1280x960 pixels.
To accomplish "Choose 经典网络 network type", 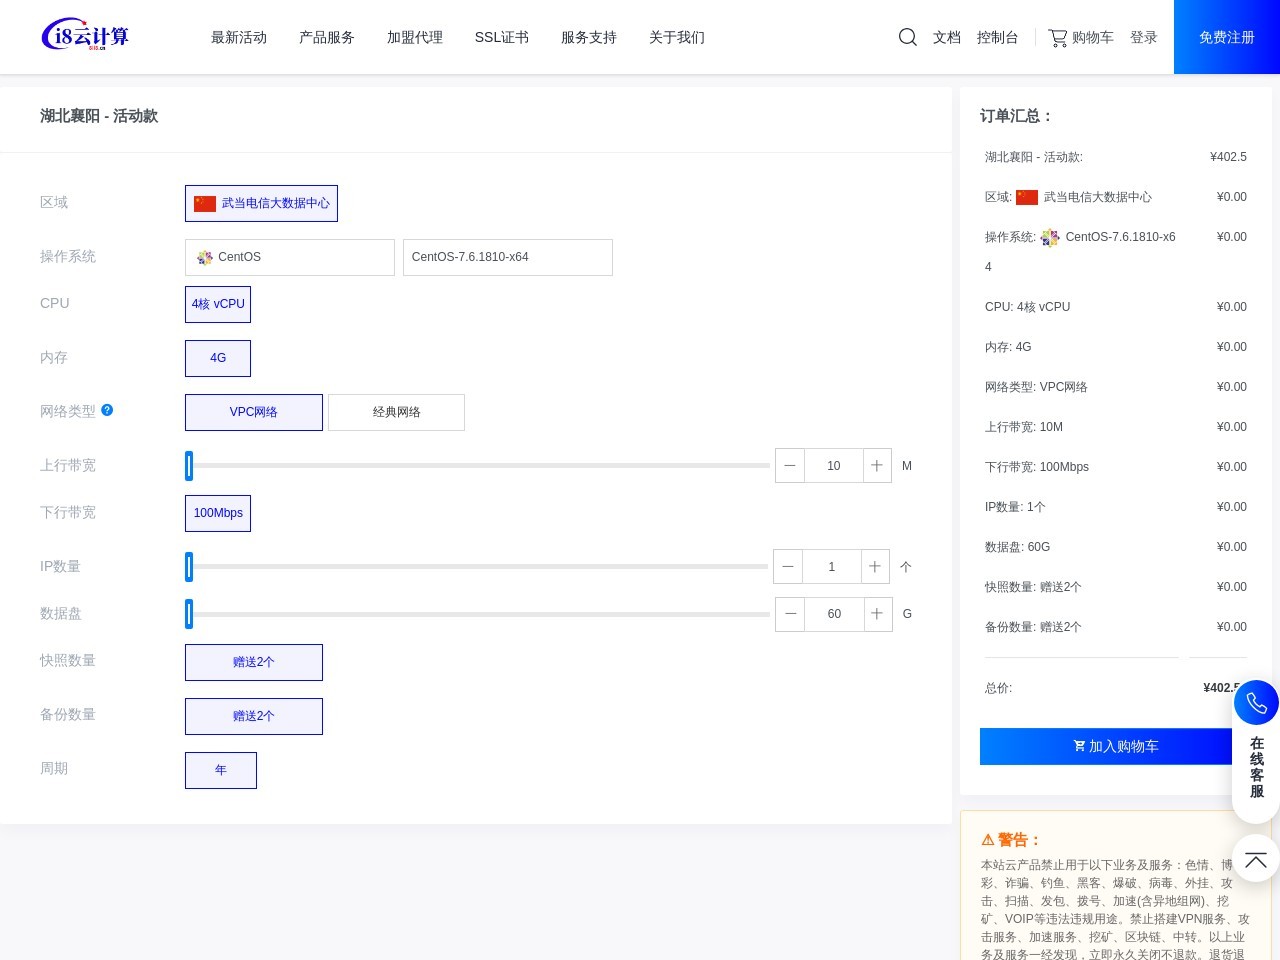I will (397, 412).
